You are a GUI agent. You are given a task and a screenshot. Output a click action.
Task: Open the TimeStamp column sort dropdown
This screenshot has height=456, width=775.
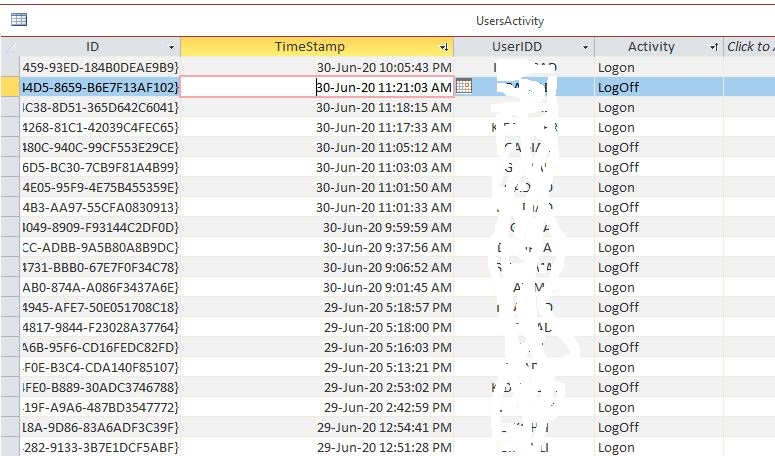tap(444, 47)
